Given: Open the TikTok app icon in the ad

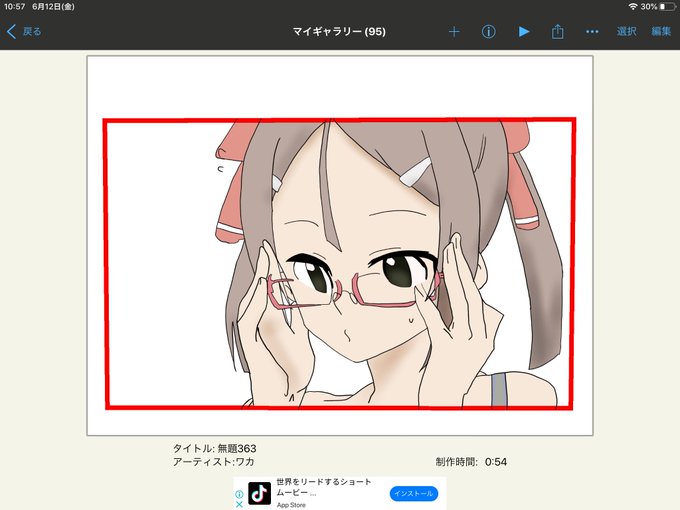Looking at the screenshot, I should point(259,493).
